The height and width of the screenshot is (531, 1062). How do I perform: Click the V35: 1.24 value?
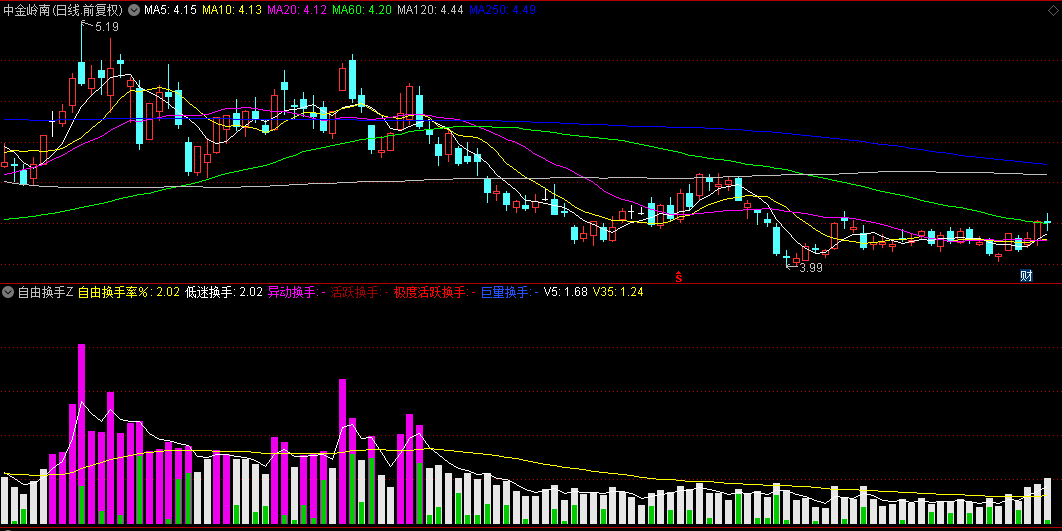click(618, 293)
